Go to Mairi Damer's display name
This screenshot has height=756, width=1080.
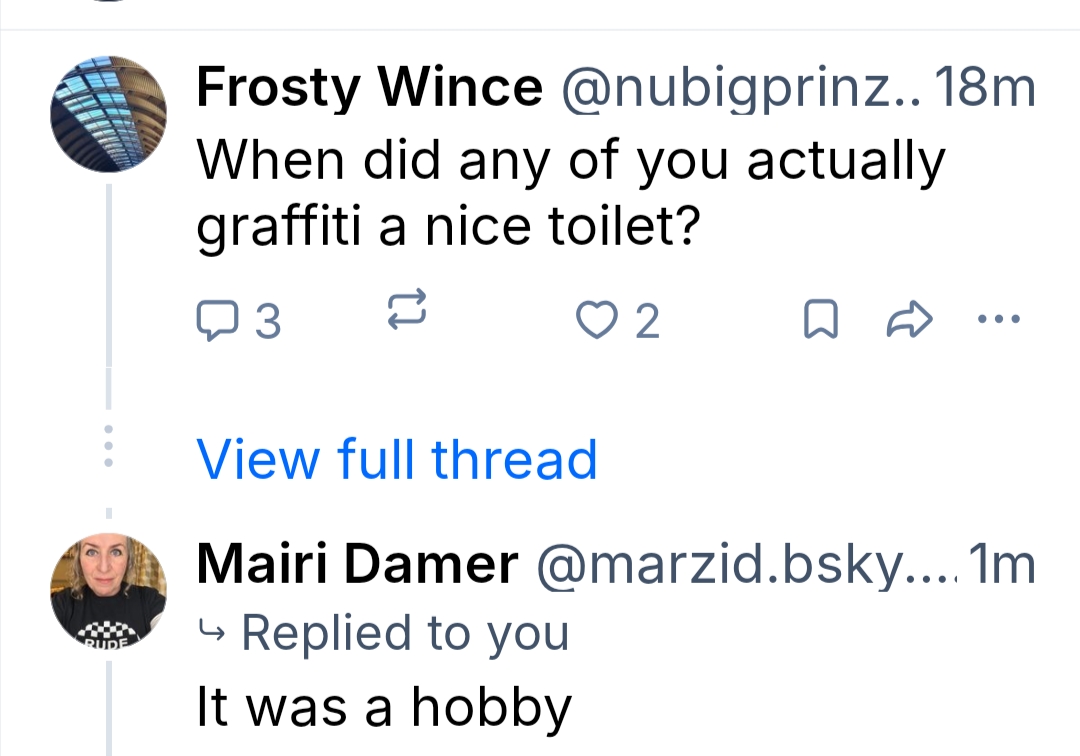pyautogui.click(x=357, y=565)
